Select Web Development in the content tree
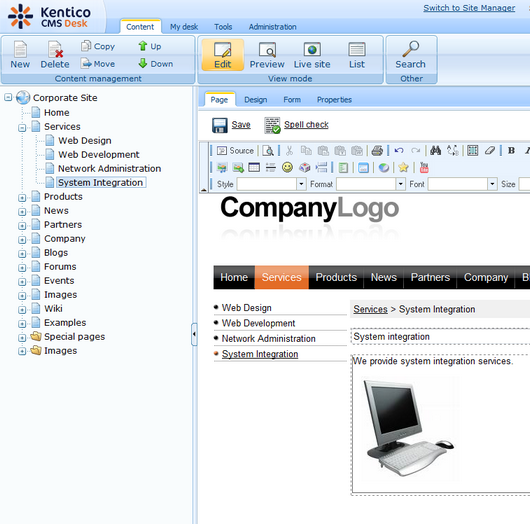This screenshot has height=524, width=530. [98, 154]
